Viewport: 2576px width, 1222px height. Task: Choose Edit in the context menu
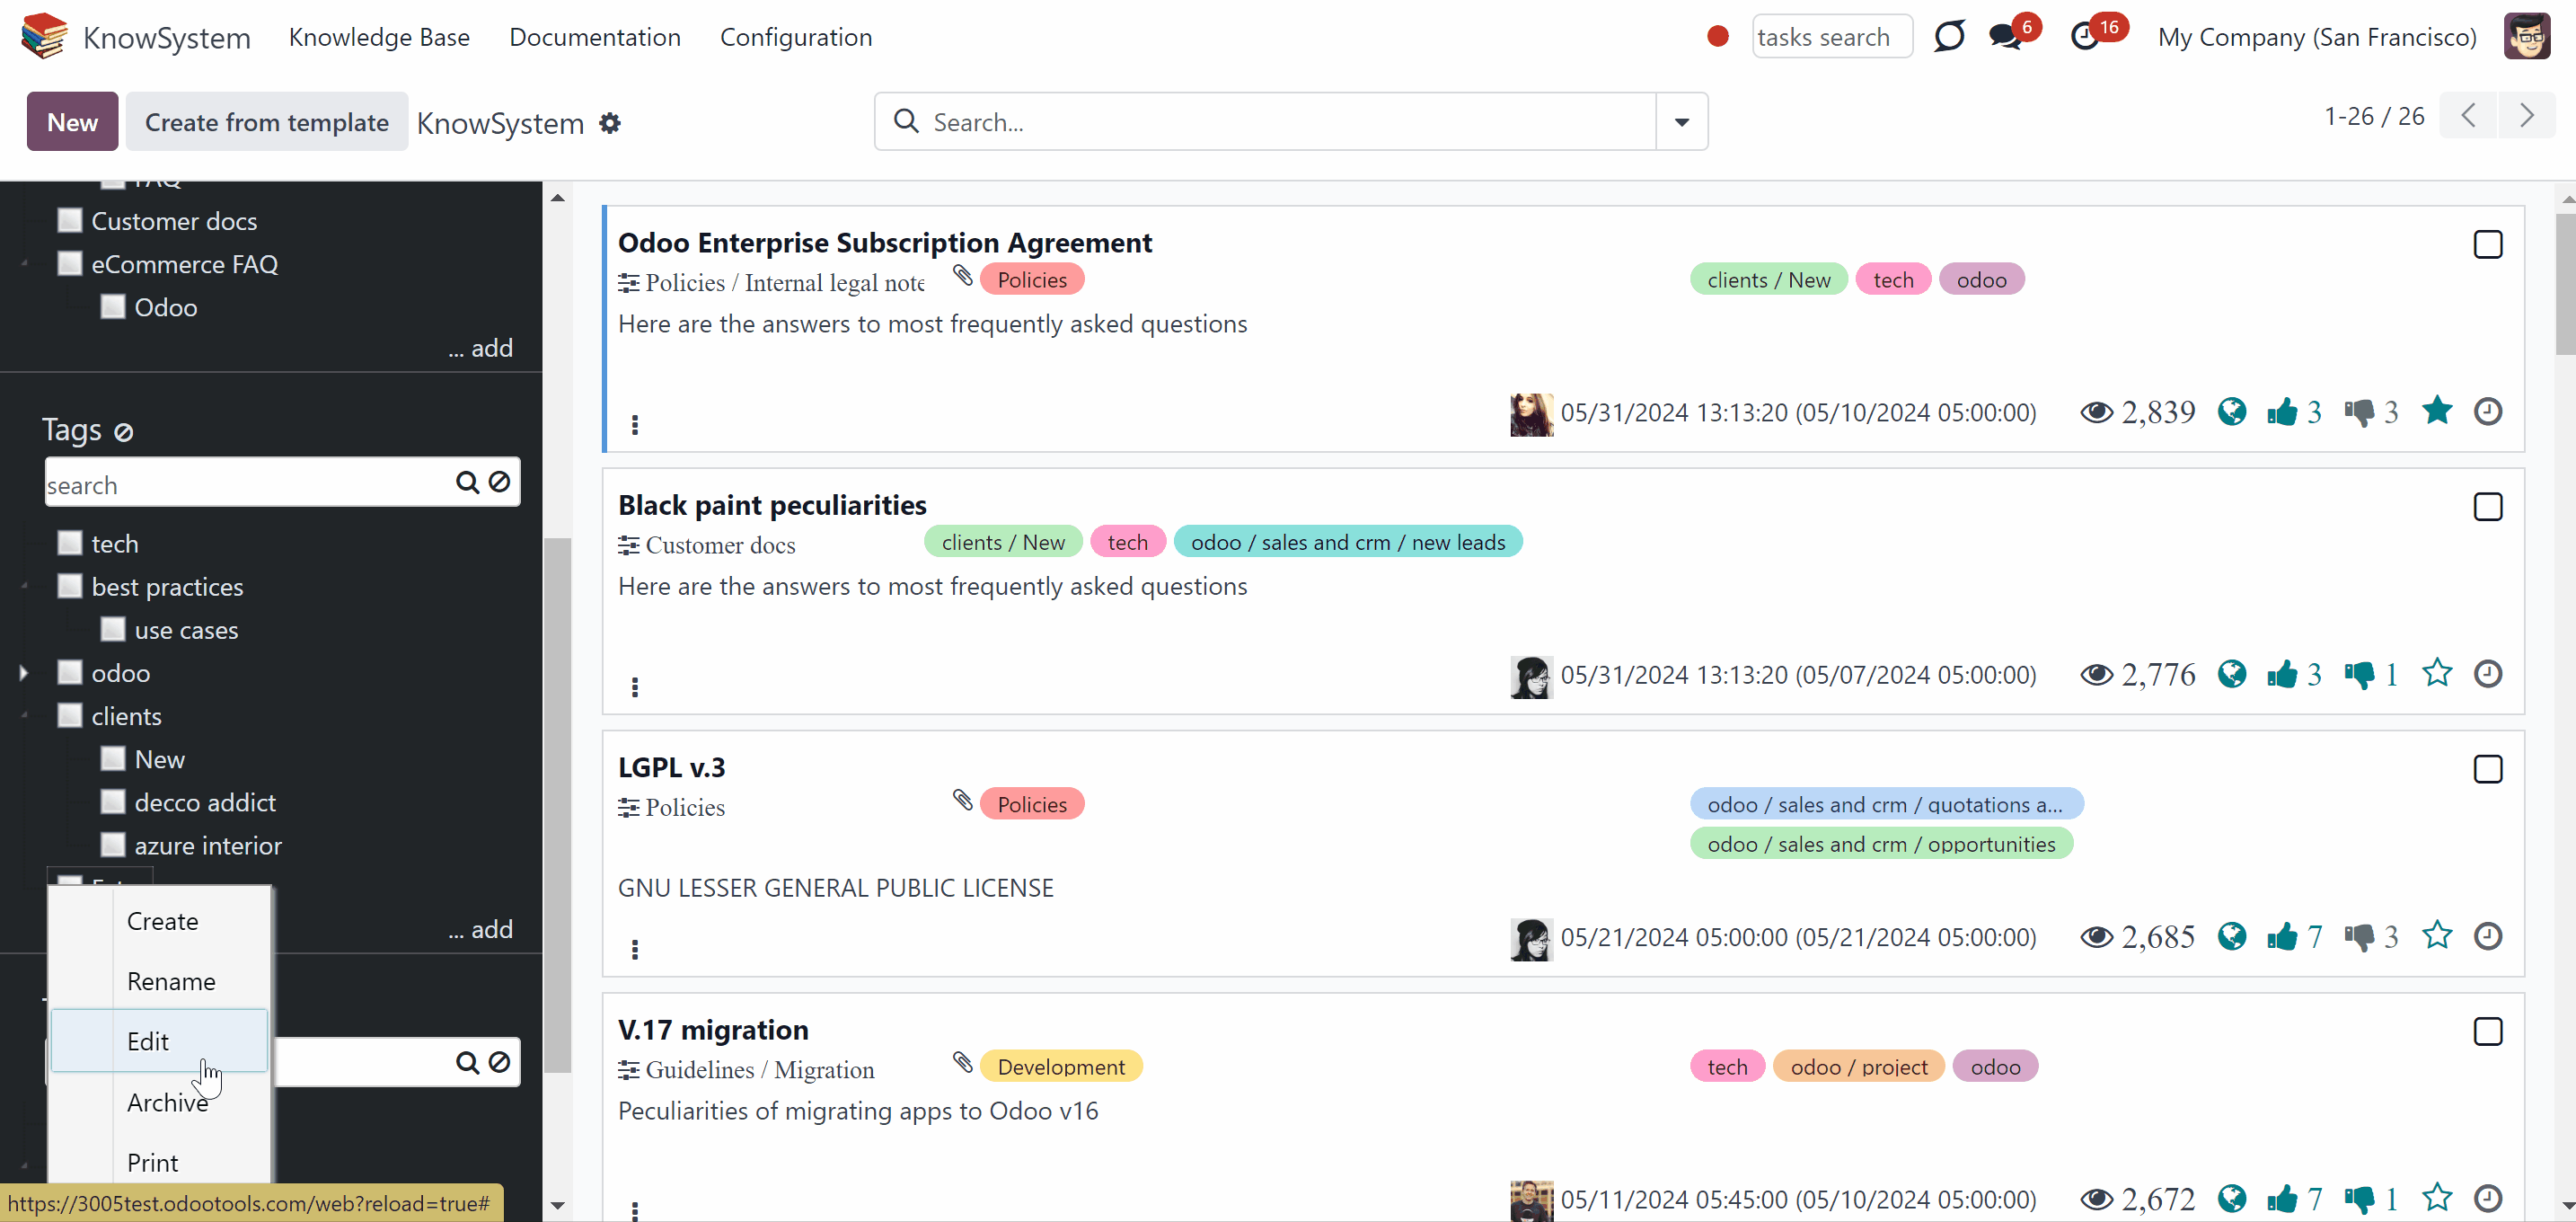[x=160, y=1041]
